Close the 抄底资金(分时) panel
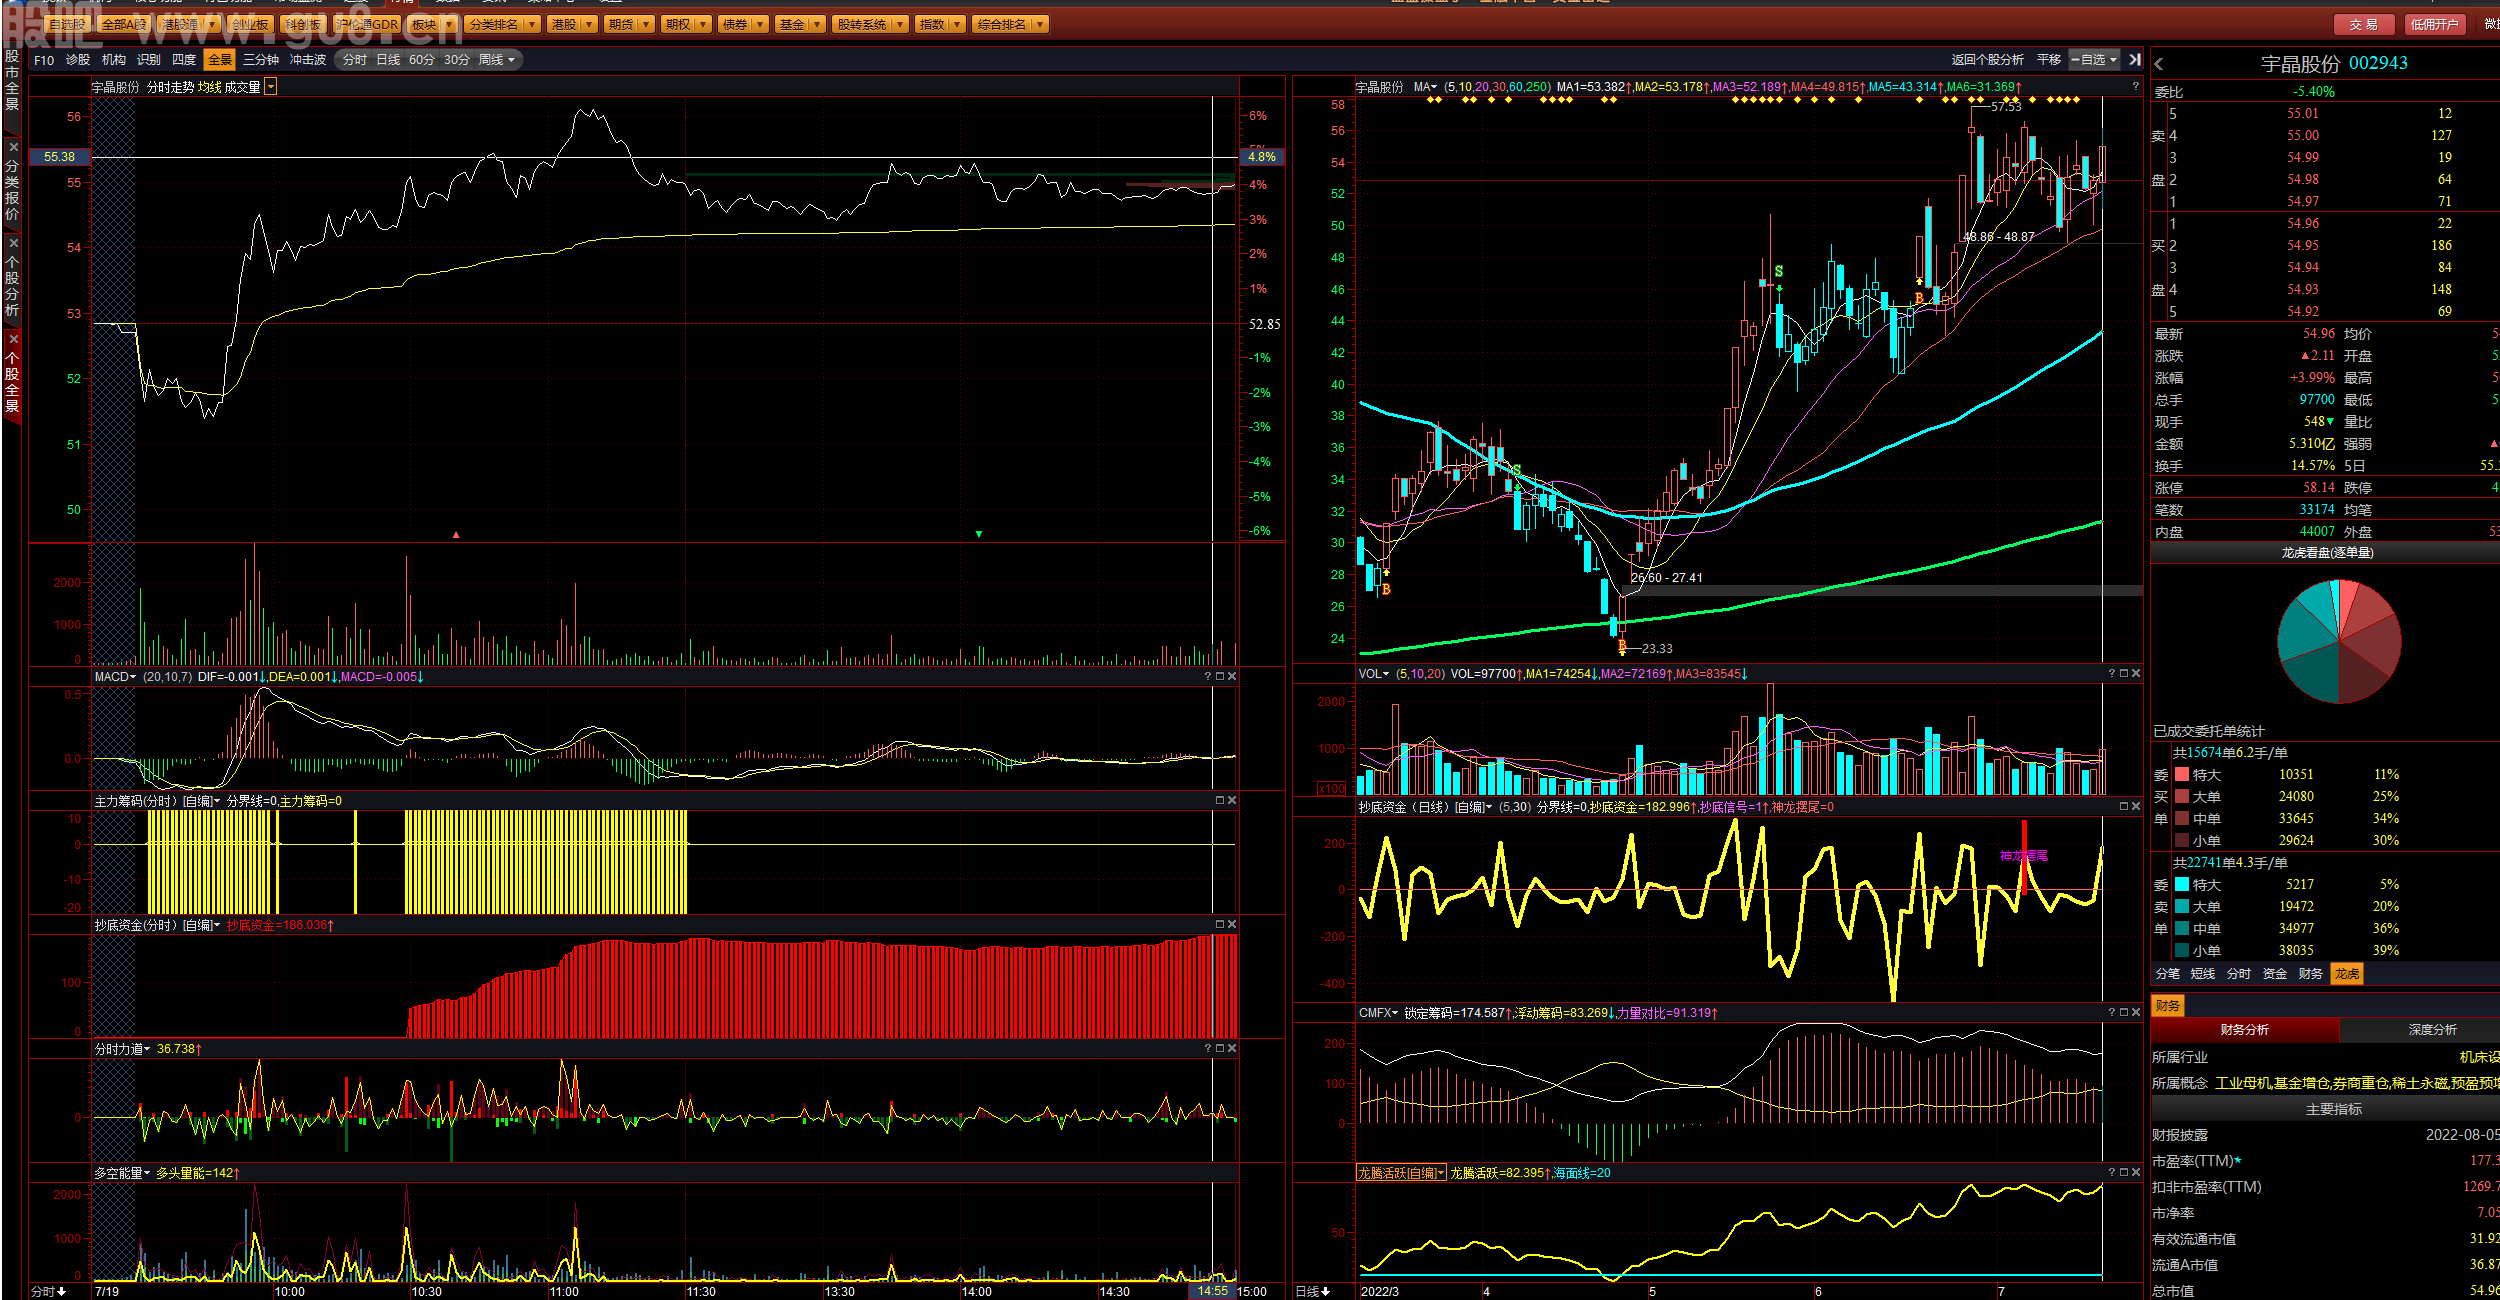2500x1300 pixels. pyautogui.click(x=1232, y=925)
